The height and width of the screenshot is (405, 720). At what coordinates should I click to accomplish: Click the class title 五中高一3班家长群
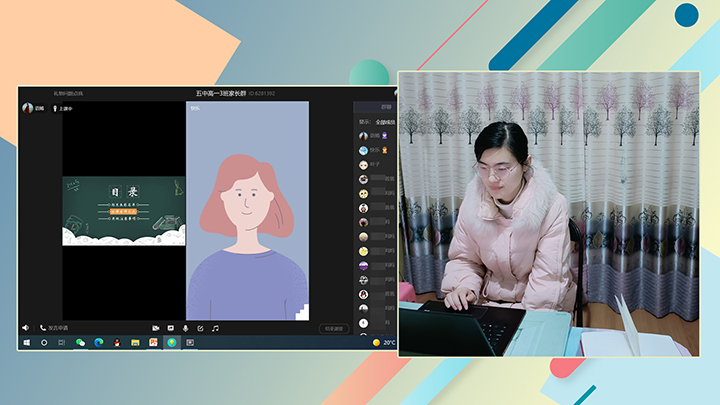tap(221, 93)
